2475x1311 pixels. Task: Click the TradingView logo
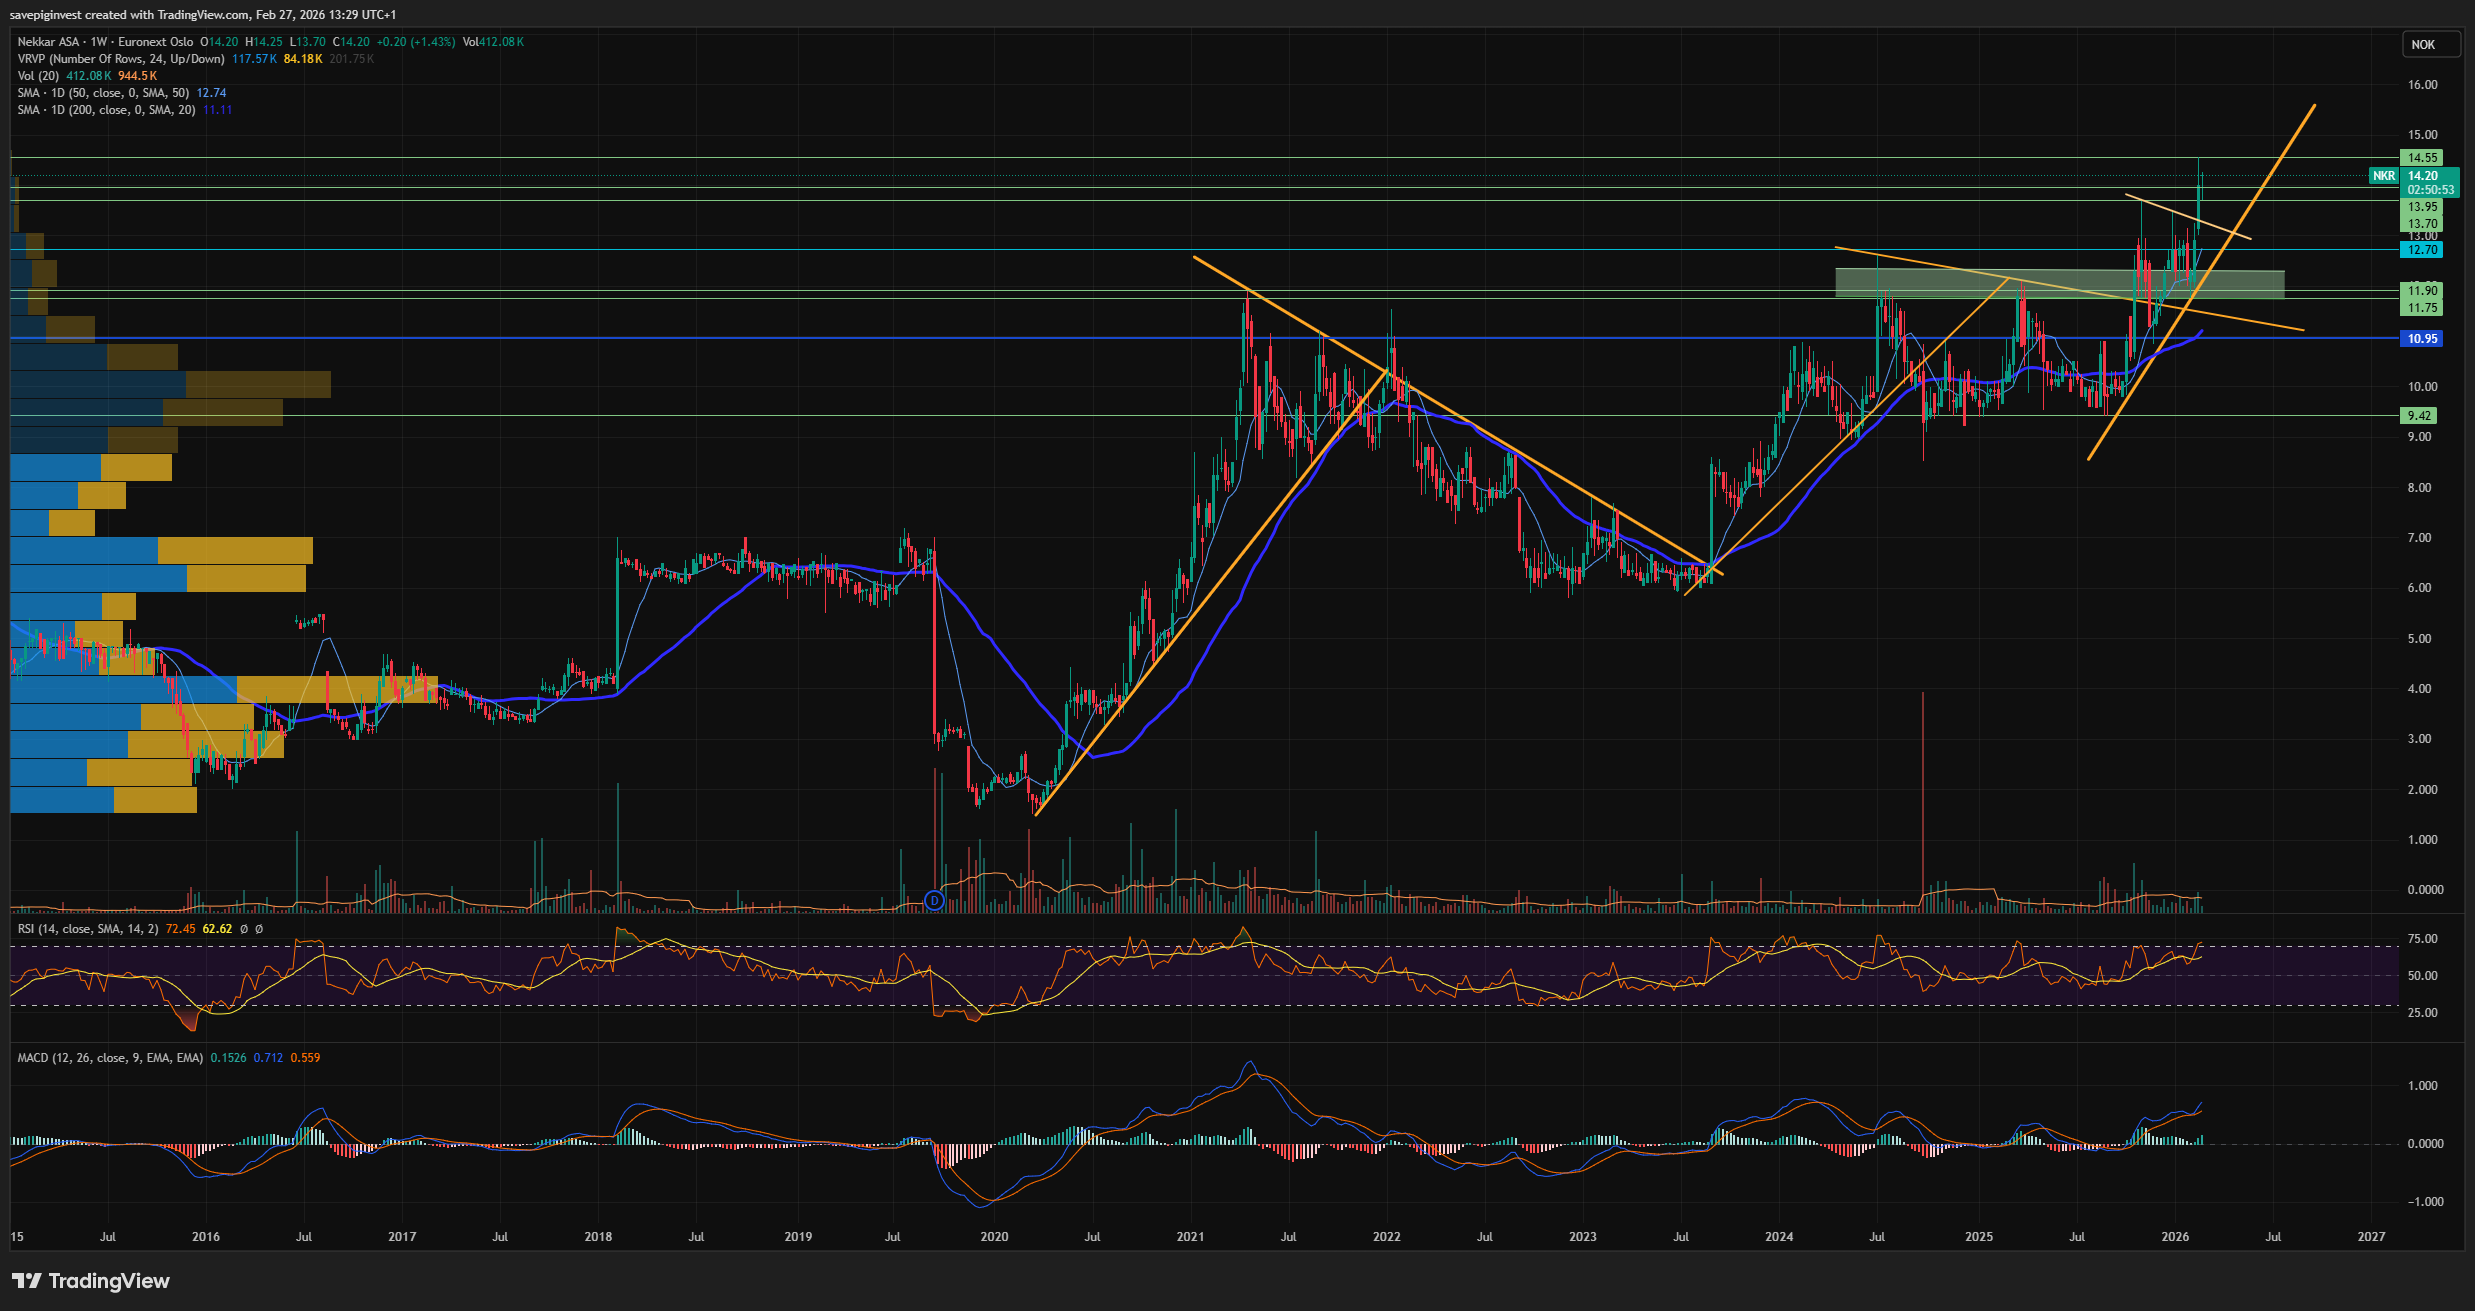(91, 1281)
